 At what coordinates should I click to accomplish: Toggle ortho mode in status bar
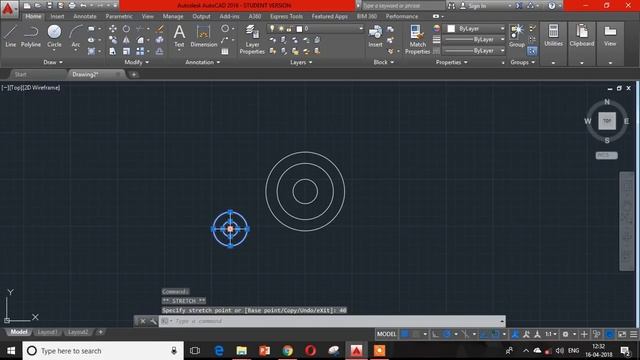[x=436, y=334]
